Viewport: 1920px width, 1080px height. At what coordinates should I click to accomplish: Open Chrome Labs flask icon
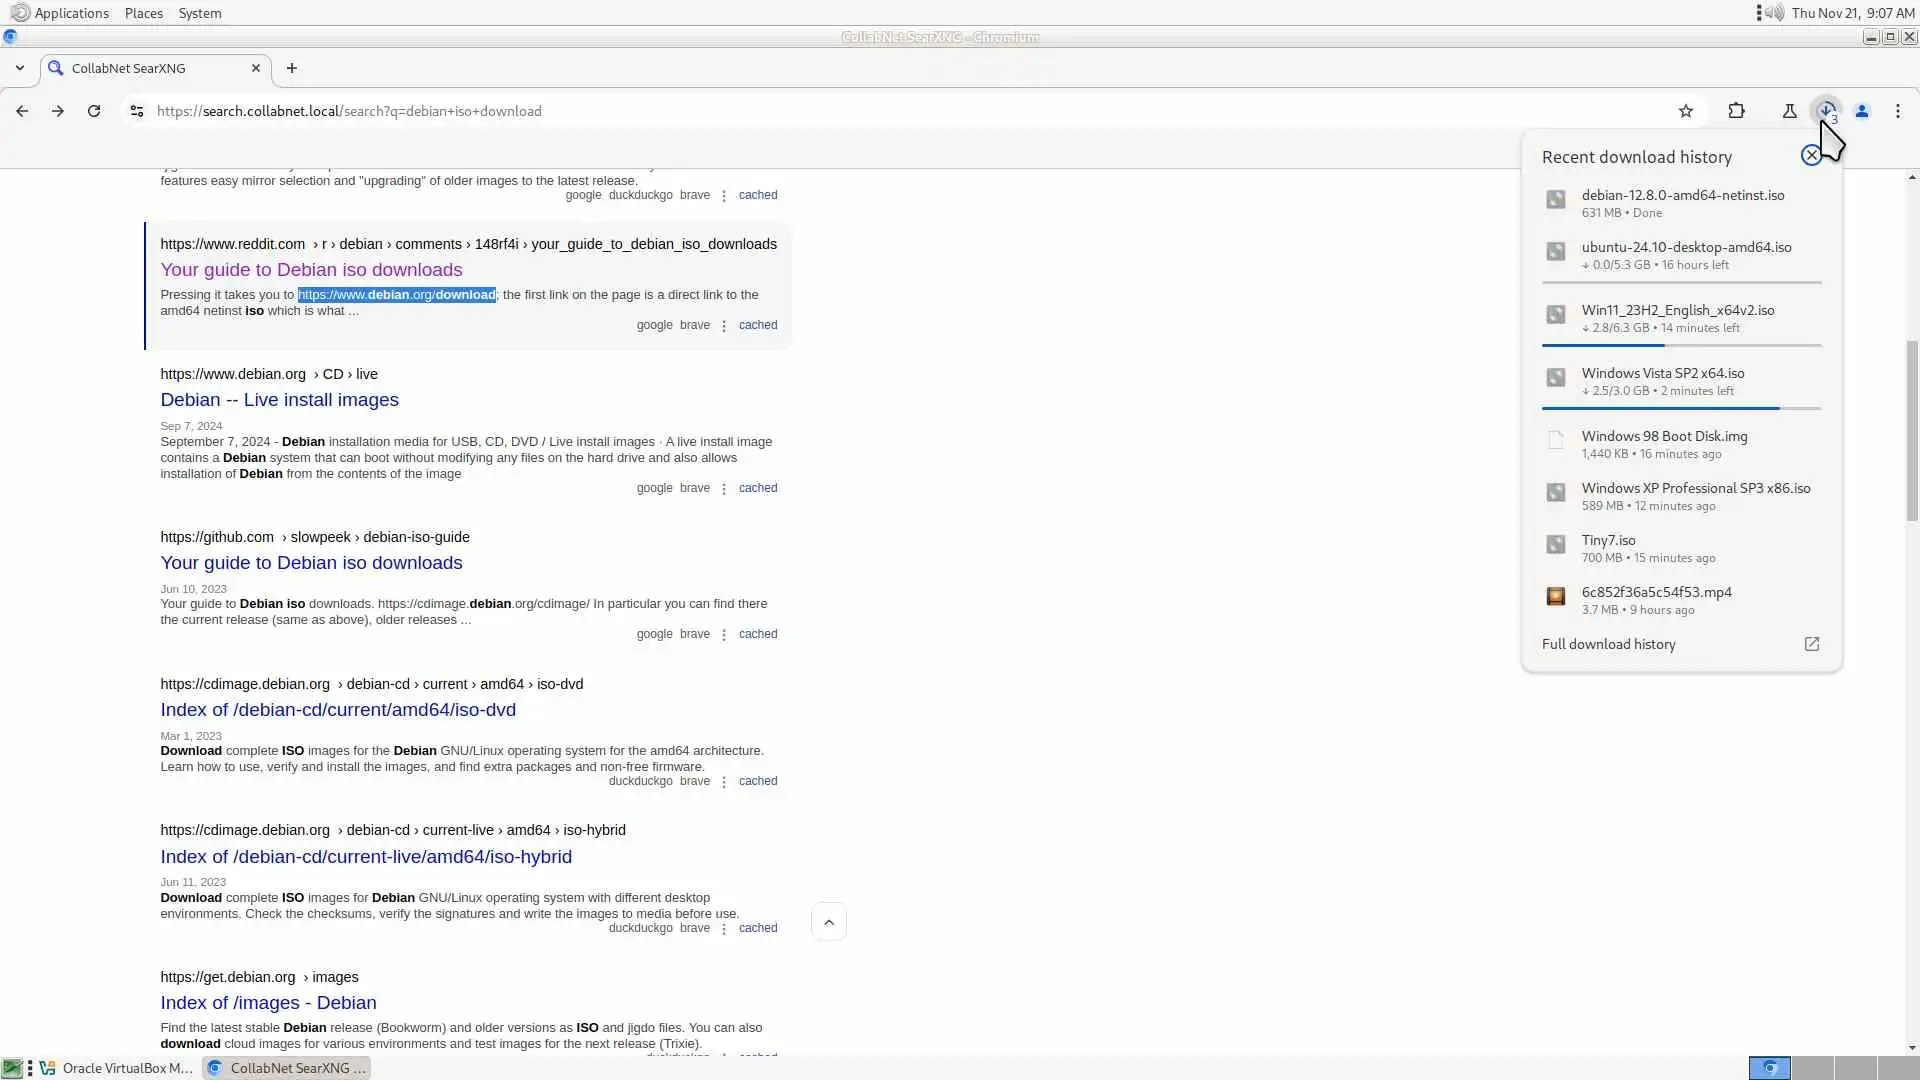[1789, 111]
